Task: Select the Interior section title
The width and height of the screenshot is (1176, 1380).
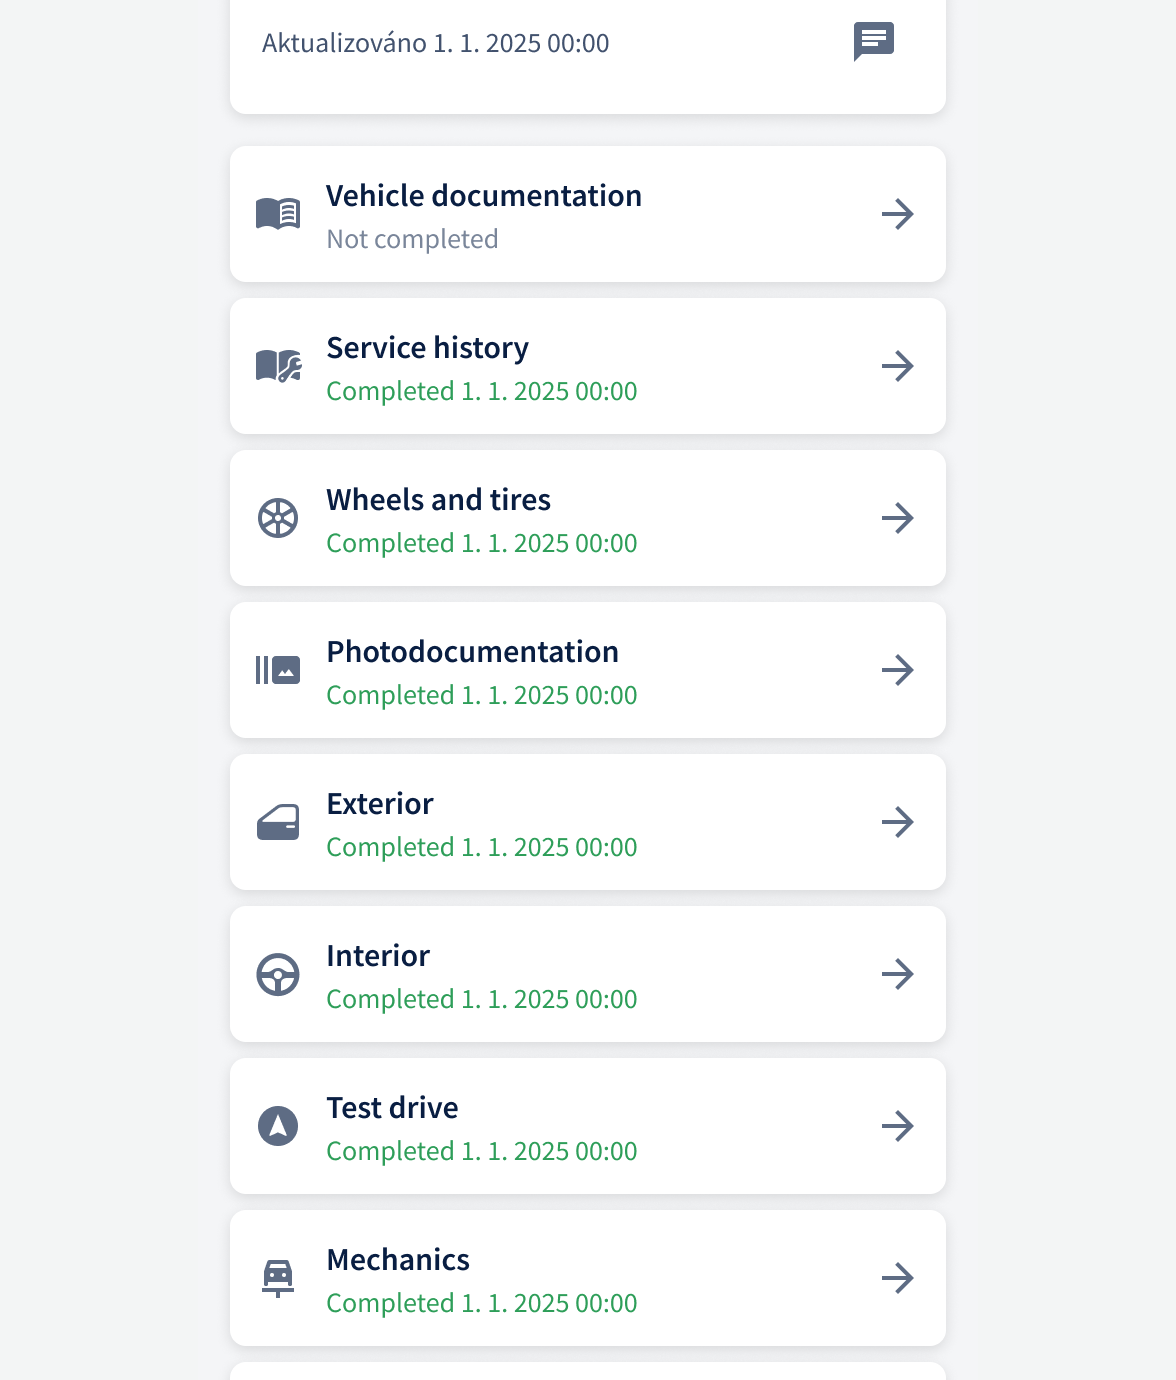Action: [x=378, y=956]
